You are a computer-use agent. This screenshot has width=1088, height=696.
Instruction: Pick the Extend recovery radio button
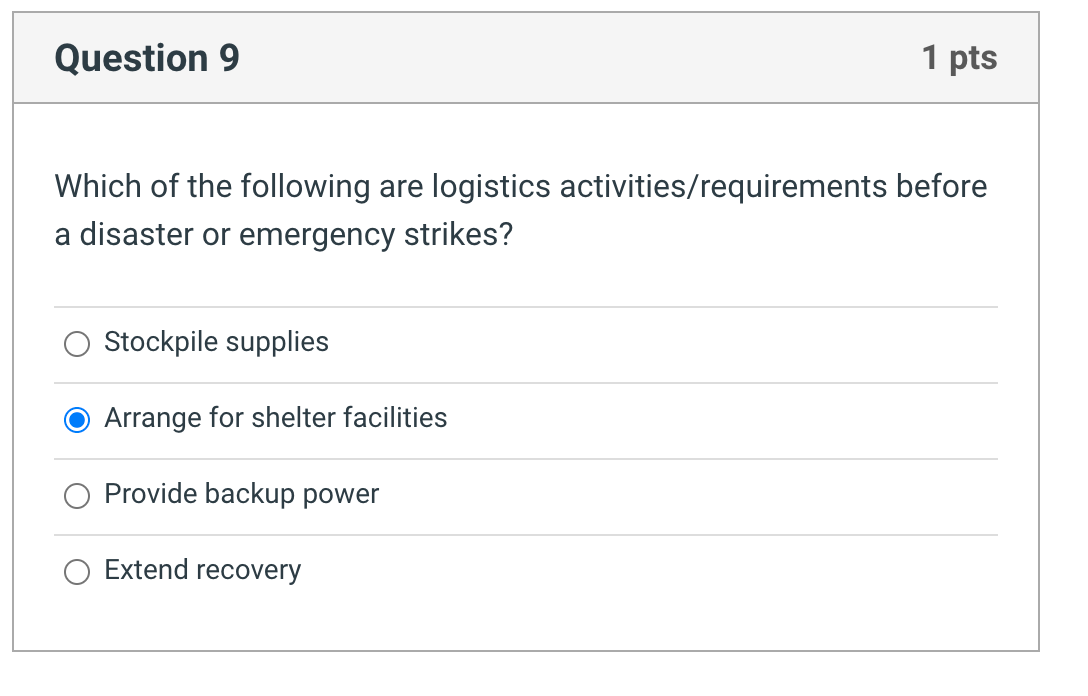pyautogui.click(x=77, y=572)
